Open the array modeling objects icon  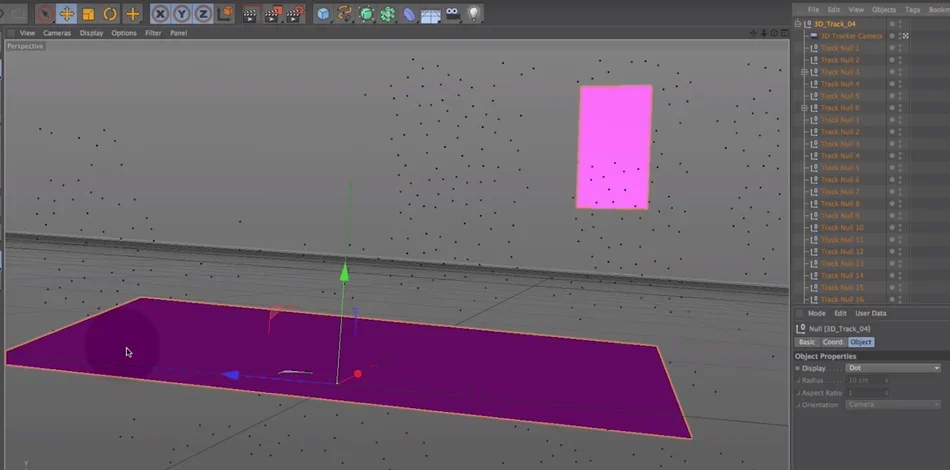388,14
